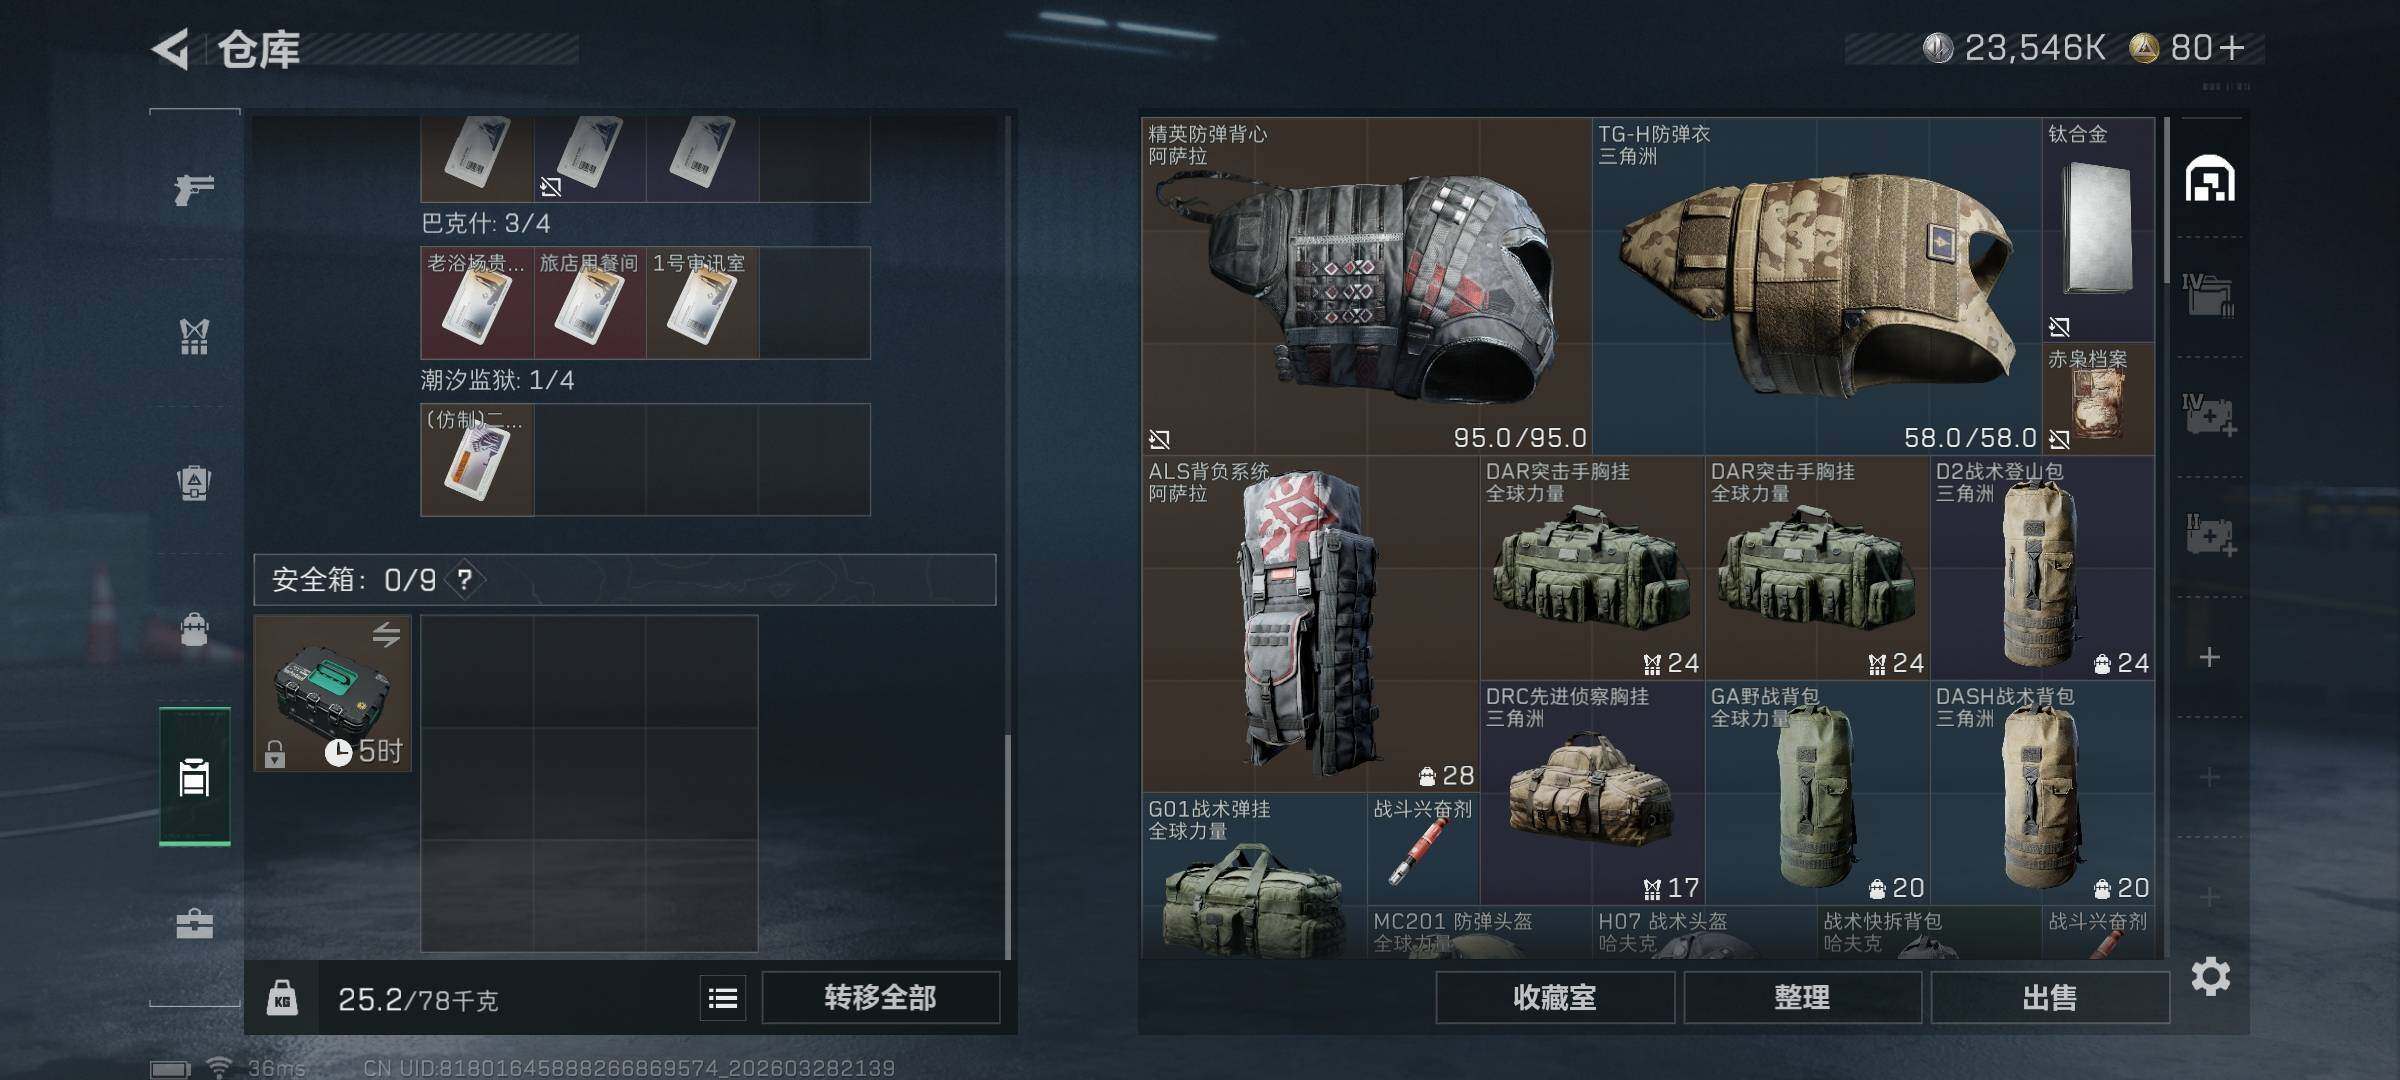The height and width of the screenshot is (1080, 2400).
Task: Open the weapons pistol category in sidebar
Action: coord(194,189)
